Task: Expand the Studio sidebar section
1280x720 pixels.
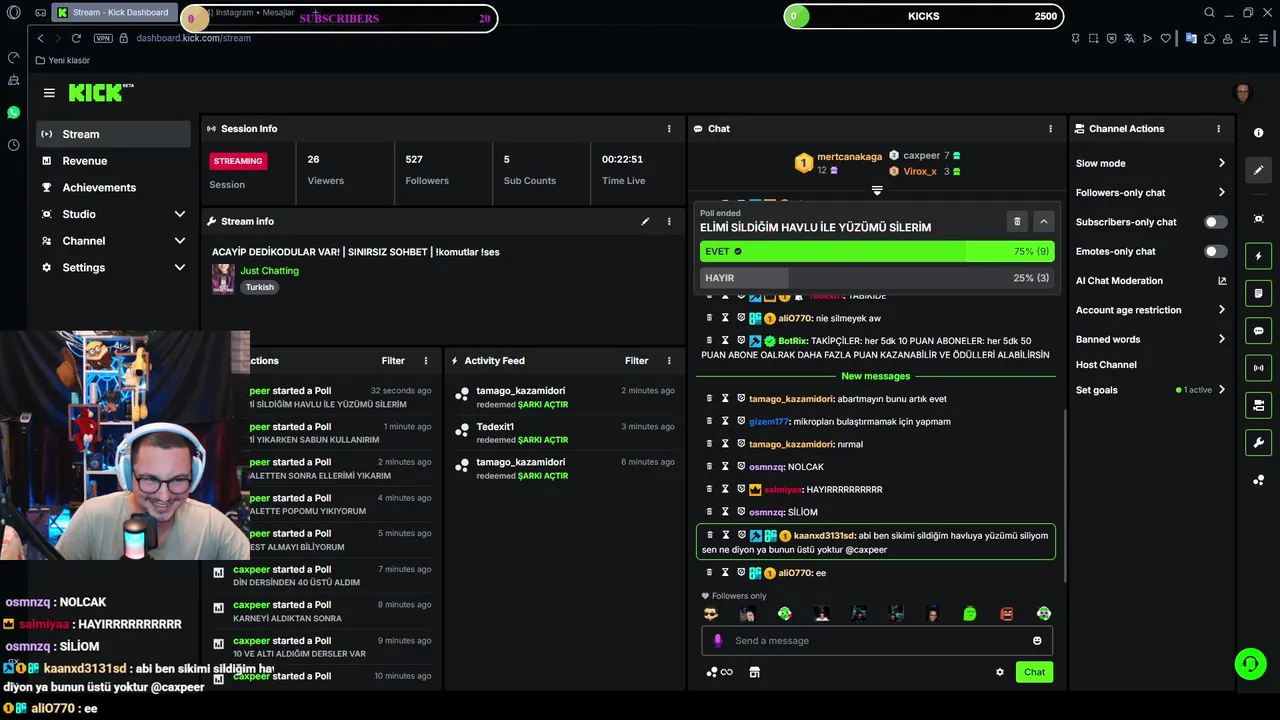Action: 179,214
